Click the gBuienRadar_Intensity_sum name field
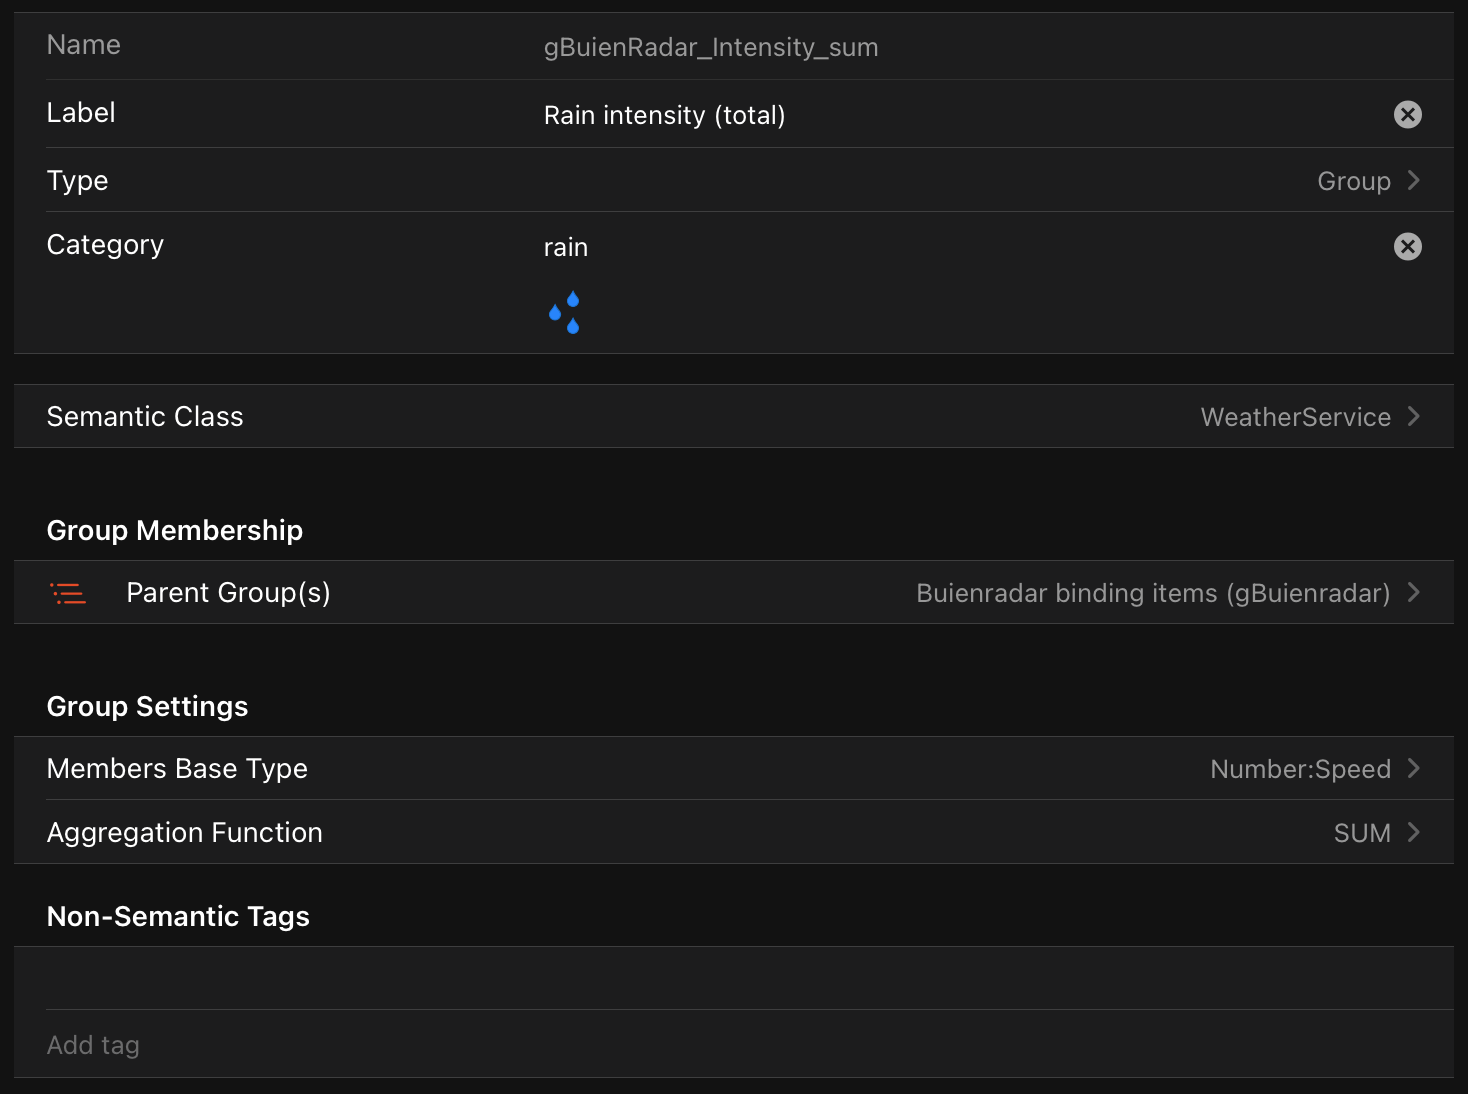The width and height of the screenshot is (1468, 1094). pyautogui.click(x=710, y=48)
